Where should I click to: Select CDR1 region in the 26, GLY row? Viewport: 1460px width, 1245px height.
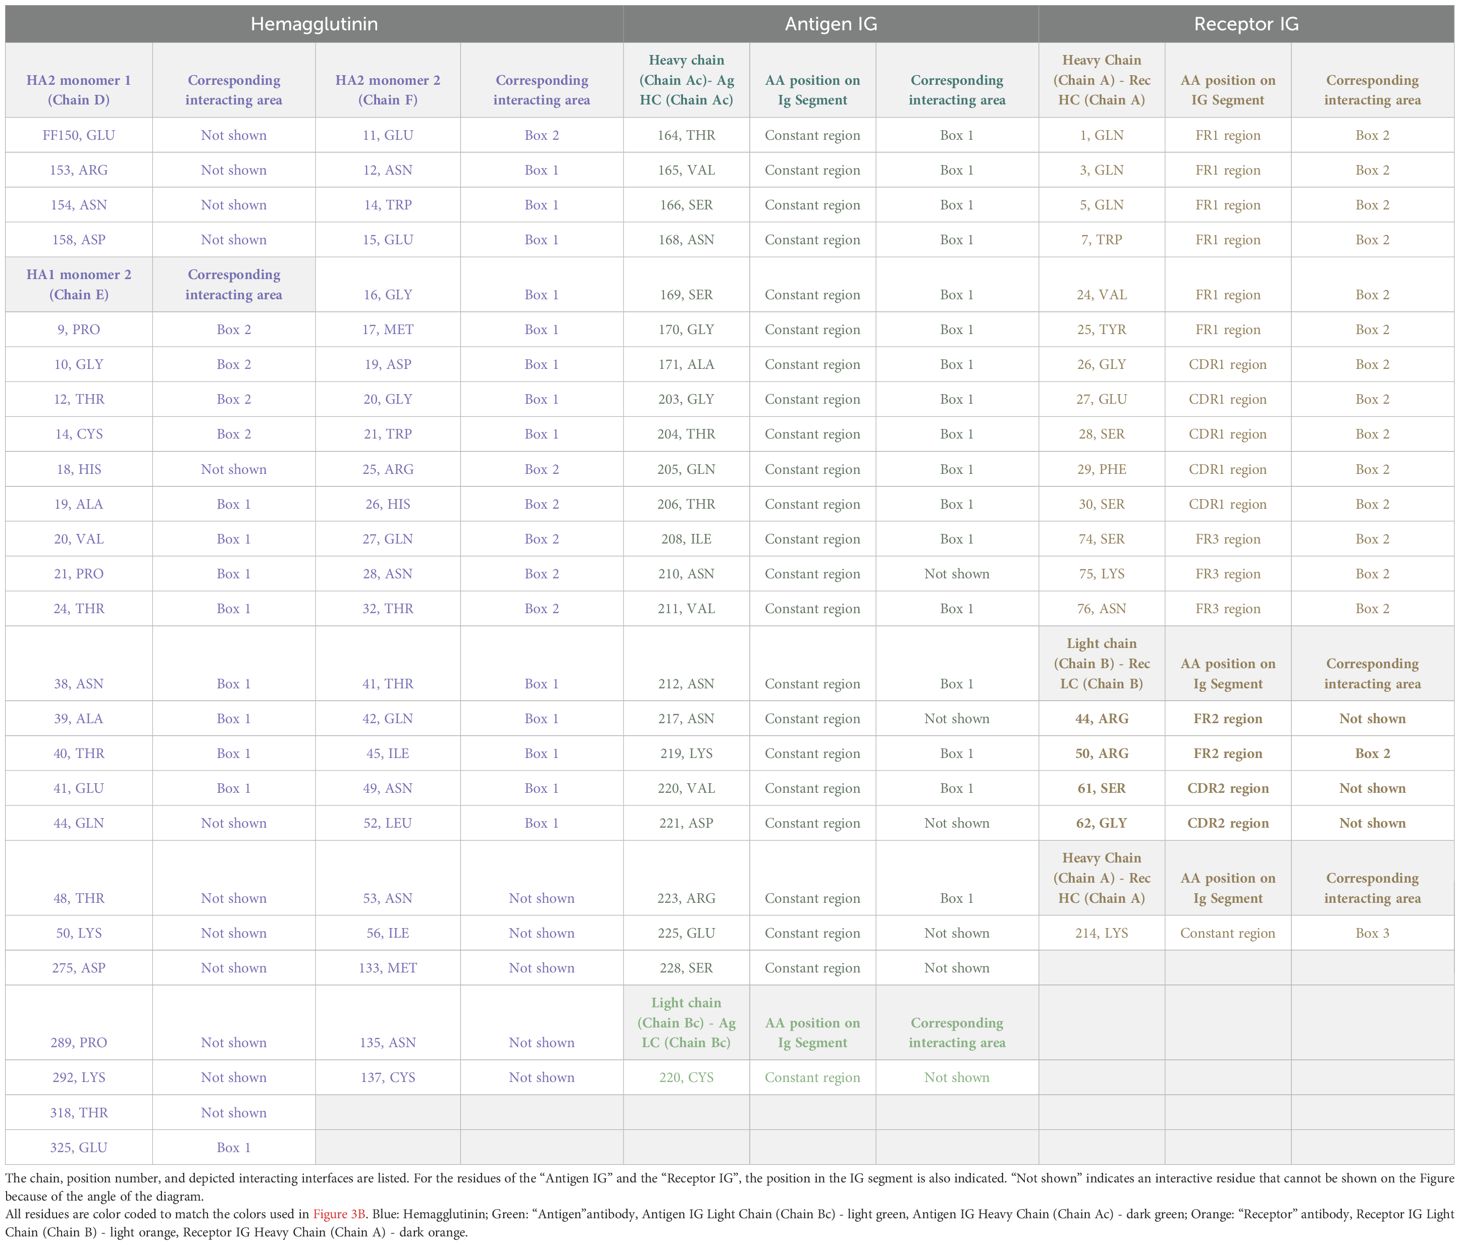1228,364
